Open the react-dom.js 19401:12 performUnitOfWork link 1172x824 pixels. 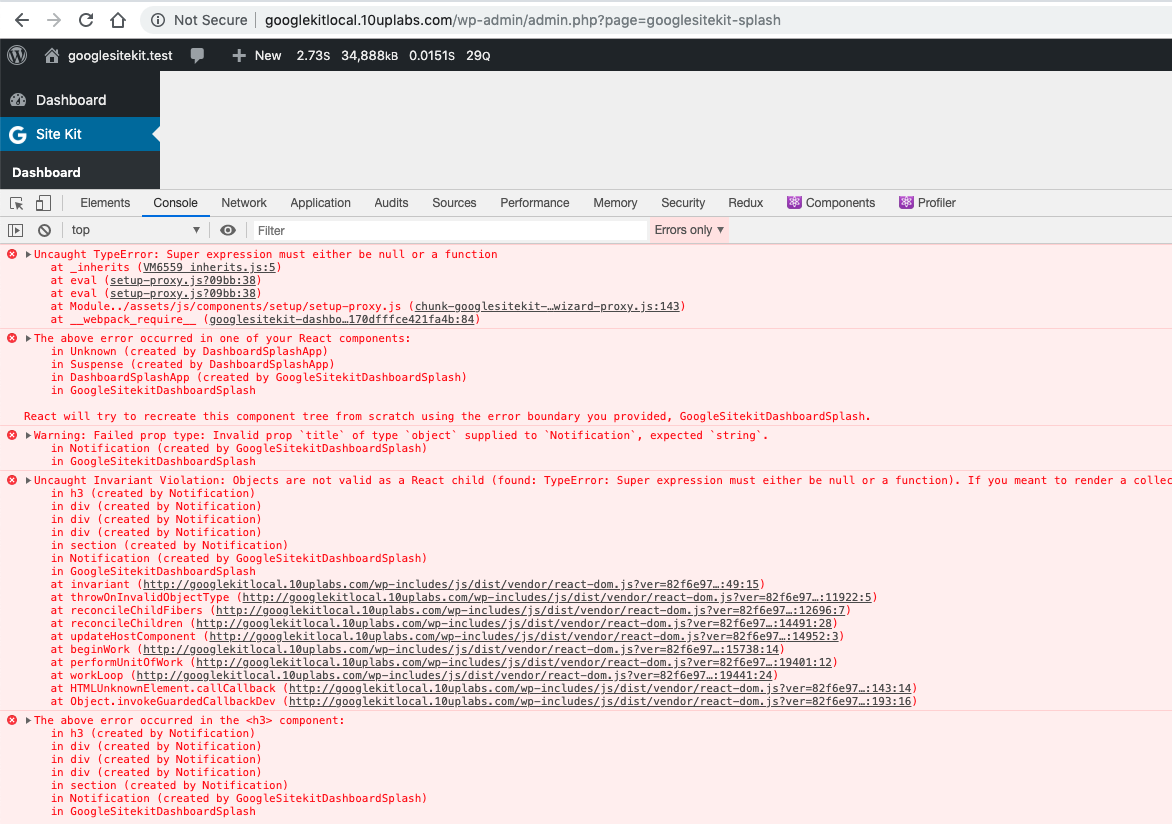point(513,662)
